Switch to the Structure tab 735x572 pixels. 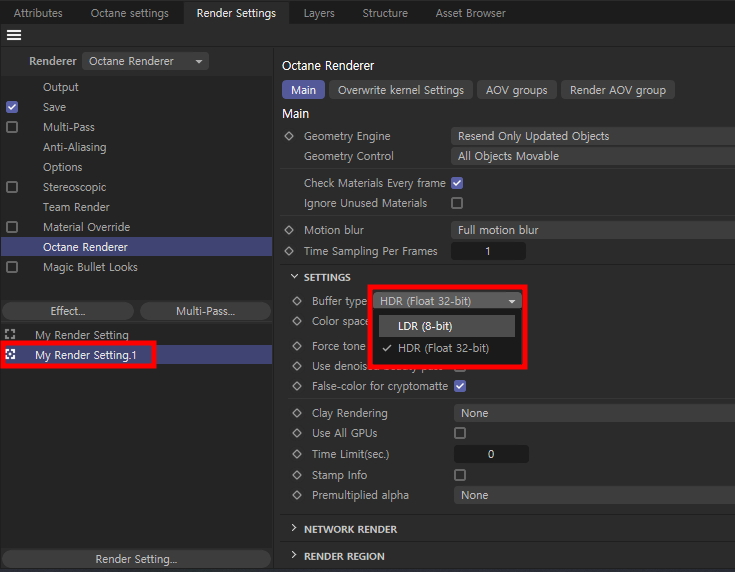385,13
